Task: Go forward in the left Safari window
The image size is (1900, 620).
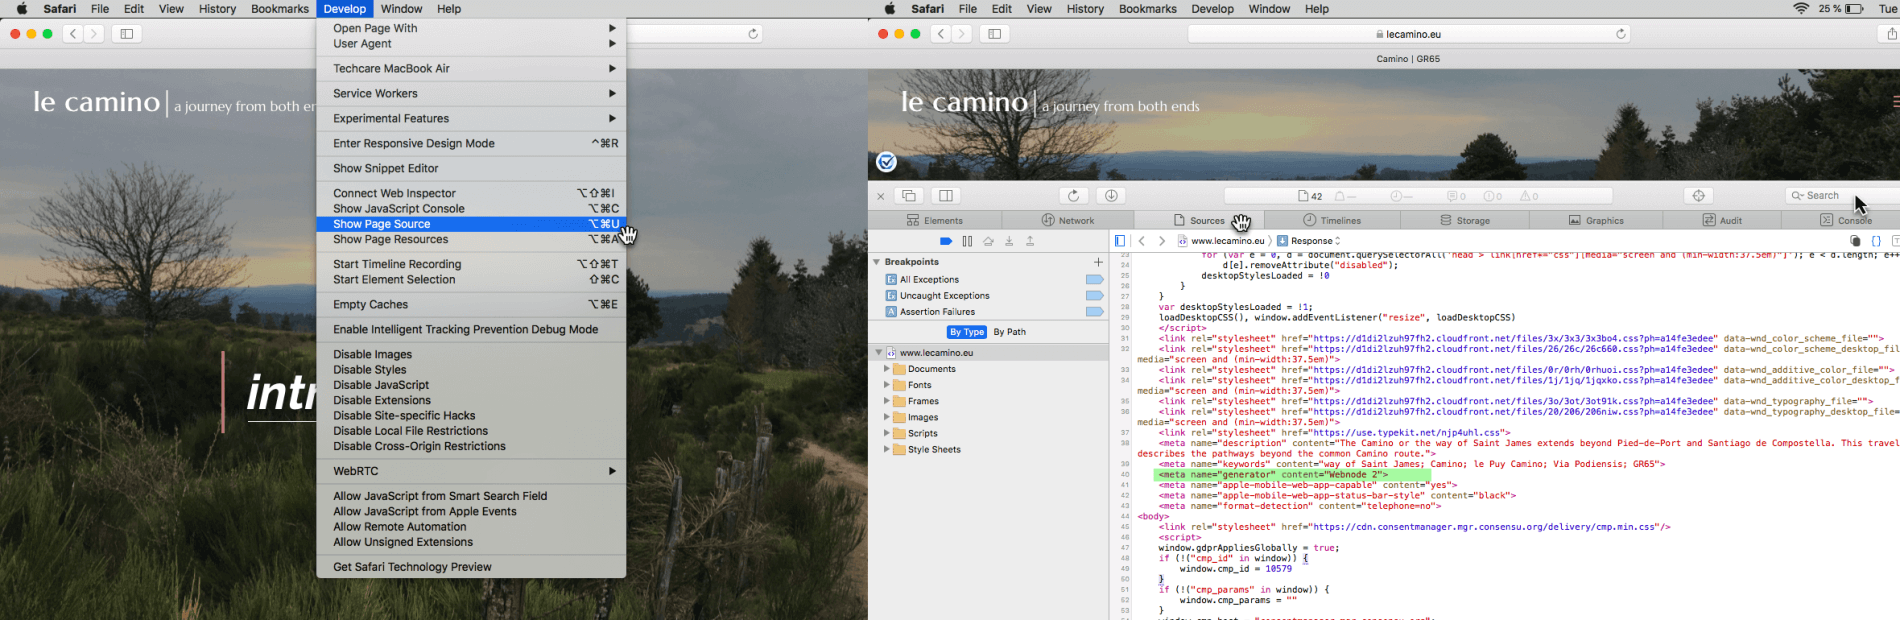Action: point(94,34)
